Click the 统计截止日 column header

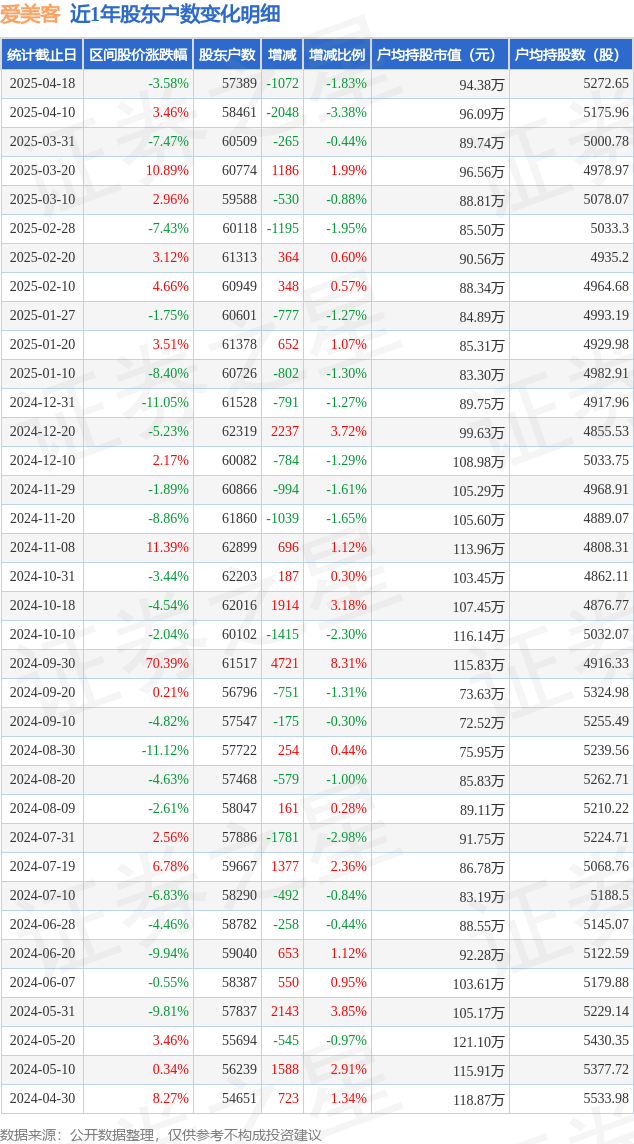tap(42, 55)
